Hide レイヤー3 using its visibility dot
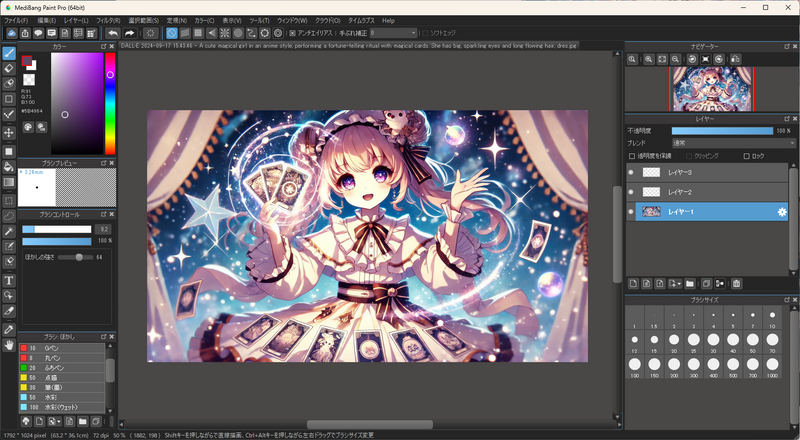 point(631,173)
